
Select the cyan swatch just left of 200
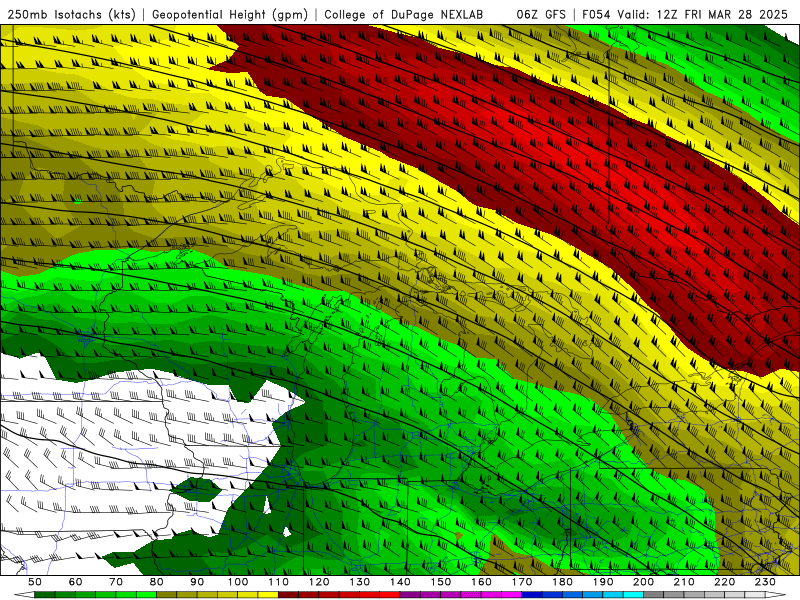633,595
